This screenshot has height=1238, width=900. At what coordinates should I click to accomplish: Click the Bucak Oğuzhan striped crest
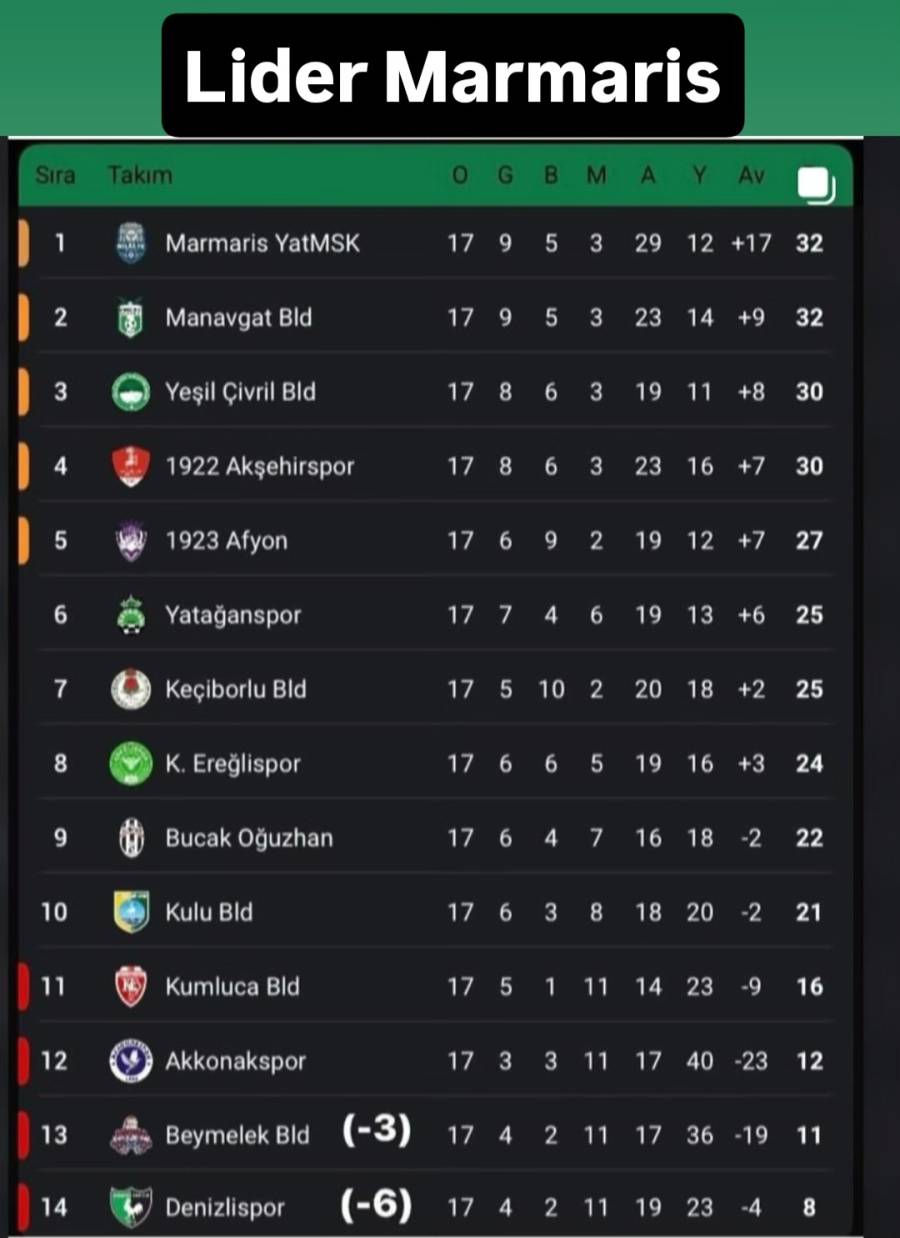coord(131,838)
